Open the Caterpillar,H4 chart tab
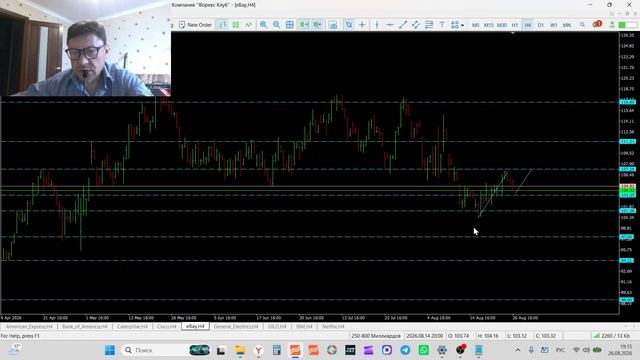Screen dimensions: 640x360 click(x=132, y=327)
